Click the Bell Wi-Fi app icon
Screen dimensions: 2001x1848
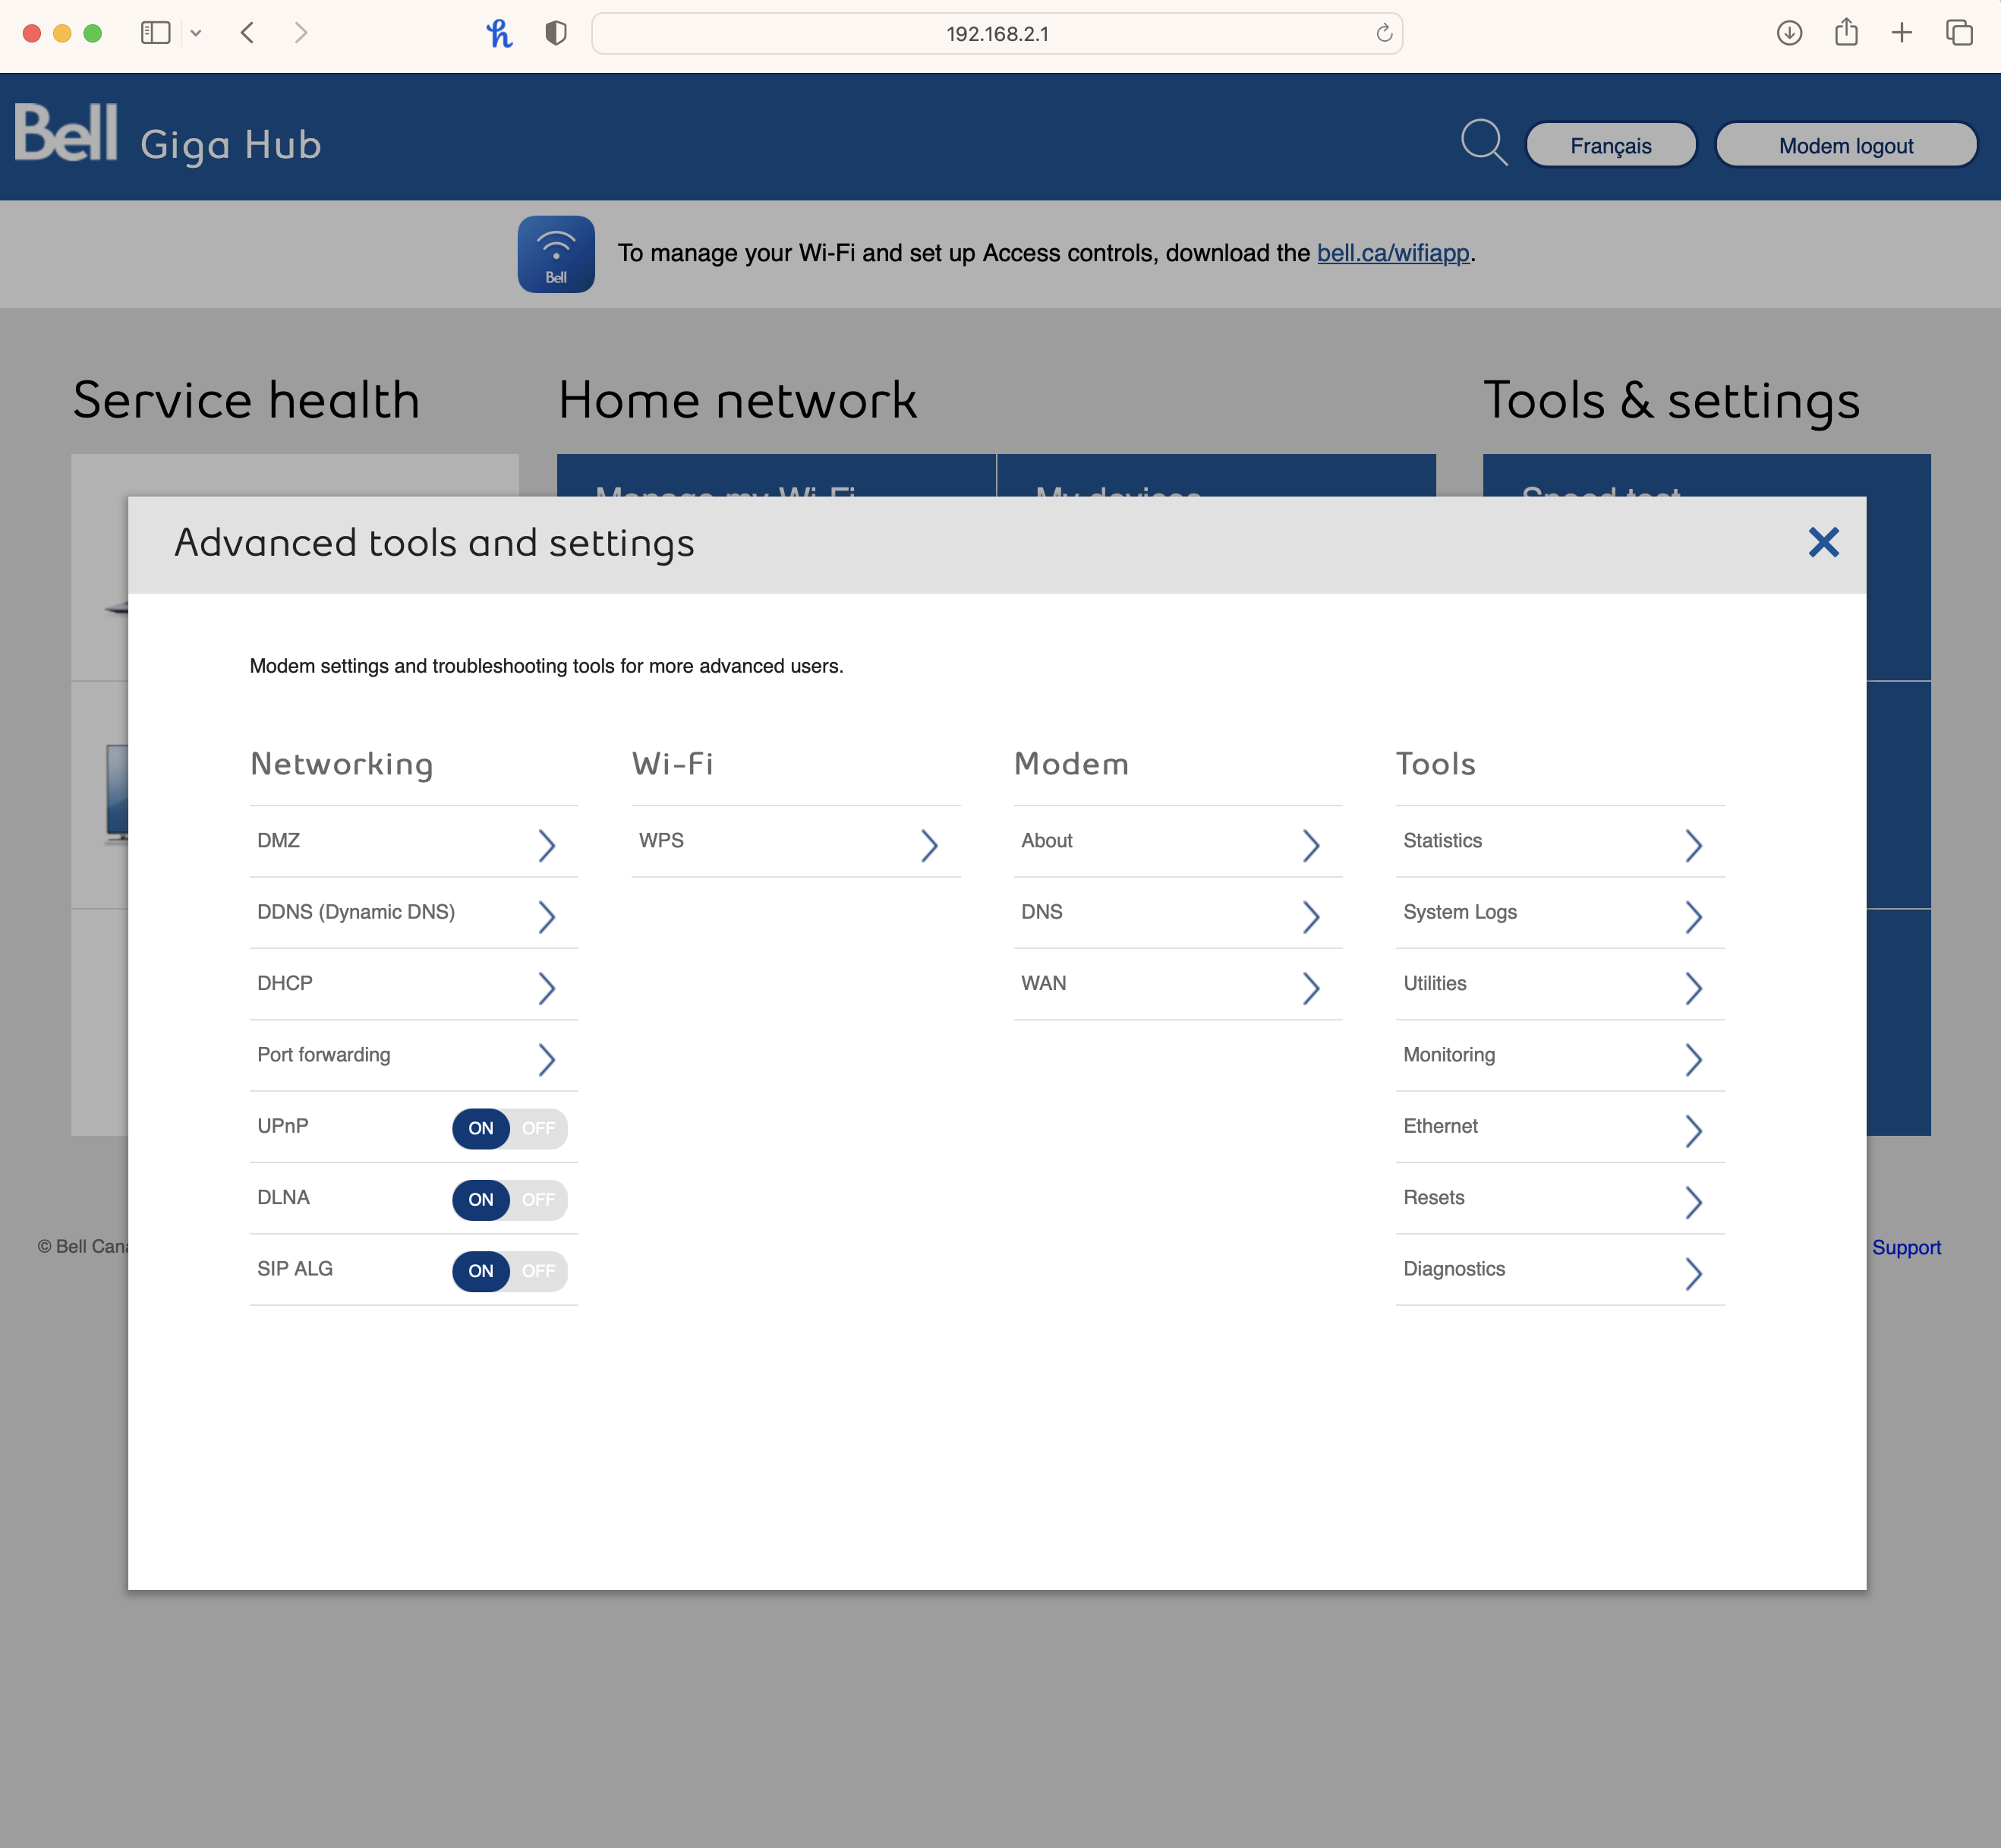556,254
